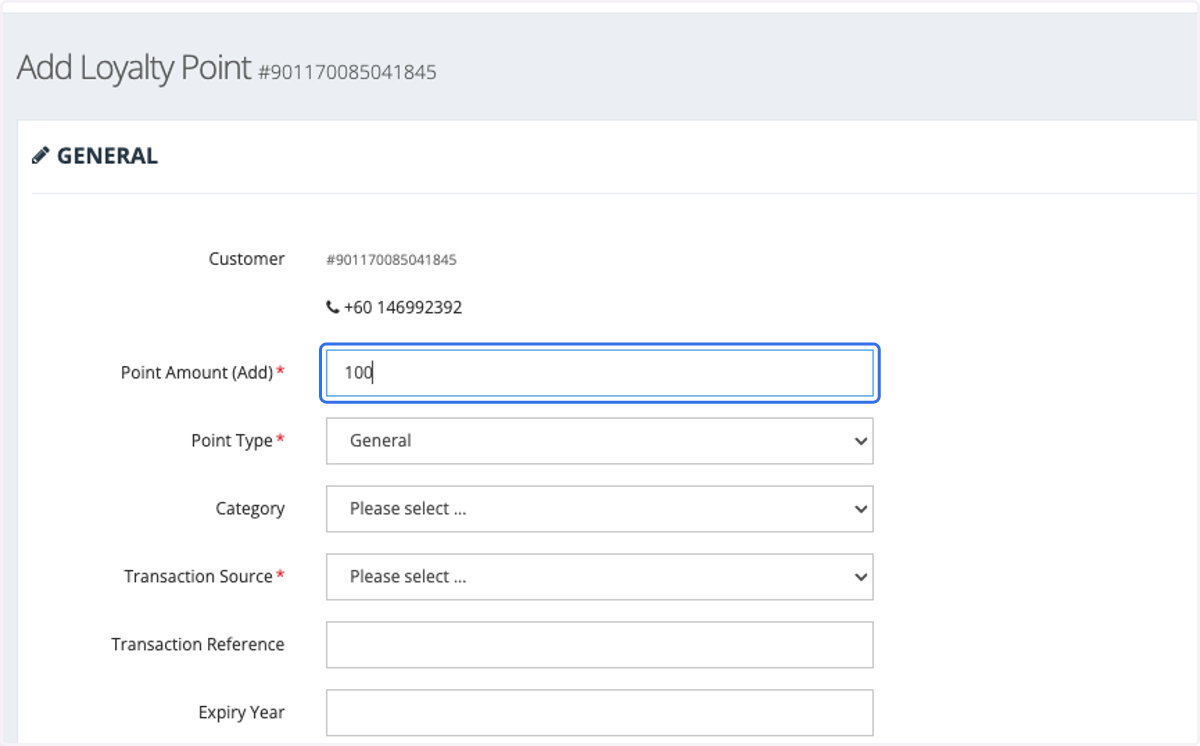Click the Category label
Screen dimensions: 1200x746
point(250,509)
